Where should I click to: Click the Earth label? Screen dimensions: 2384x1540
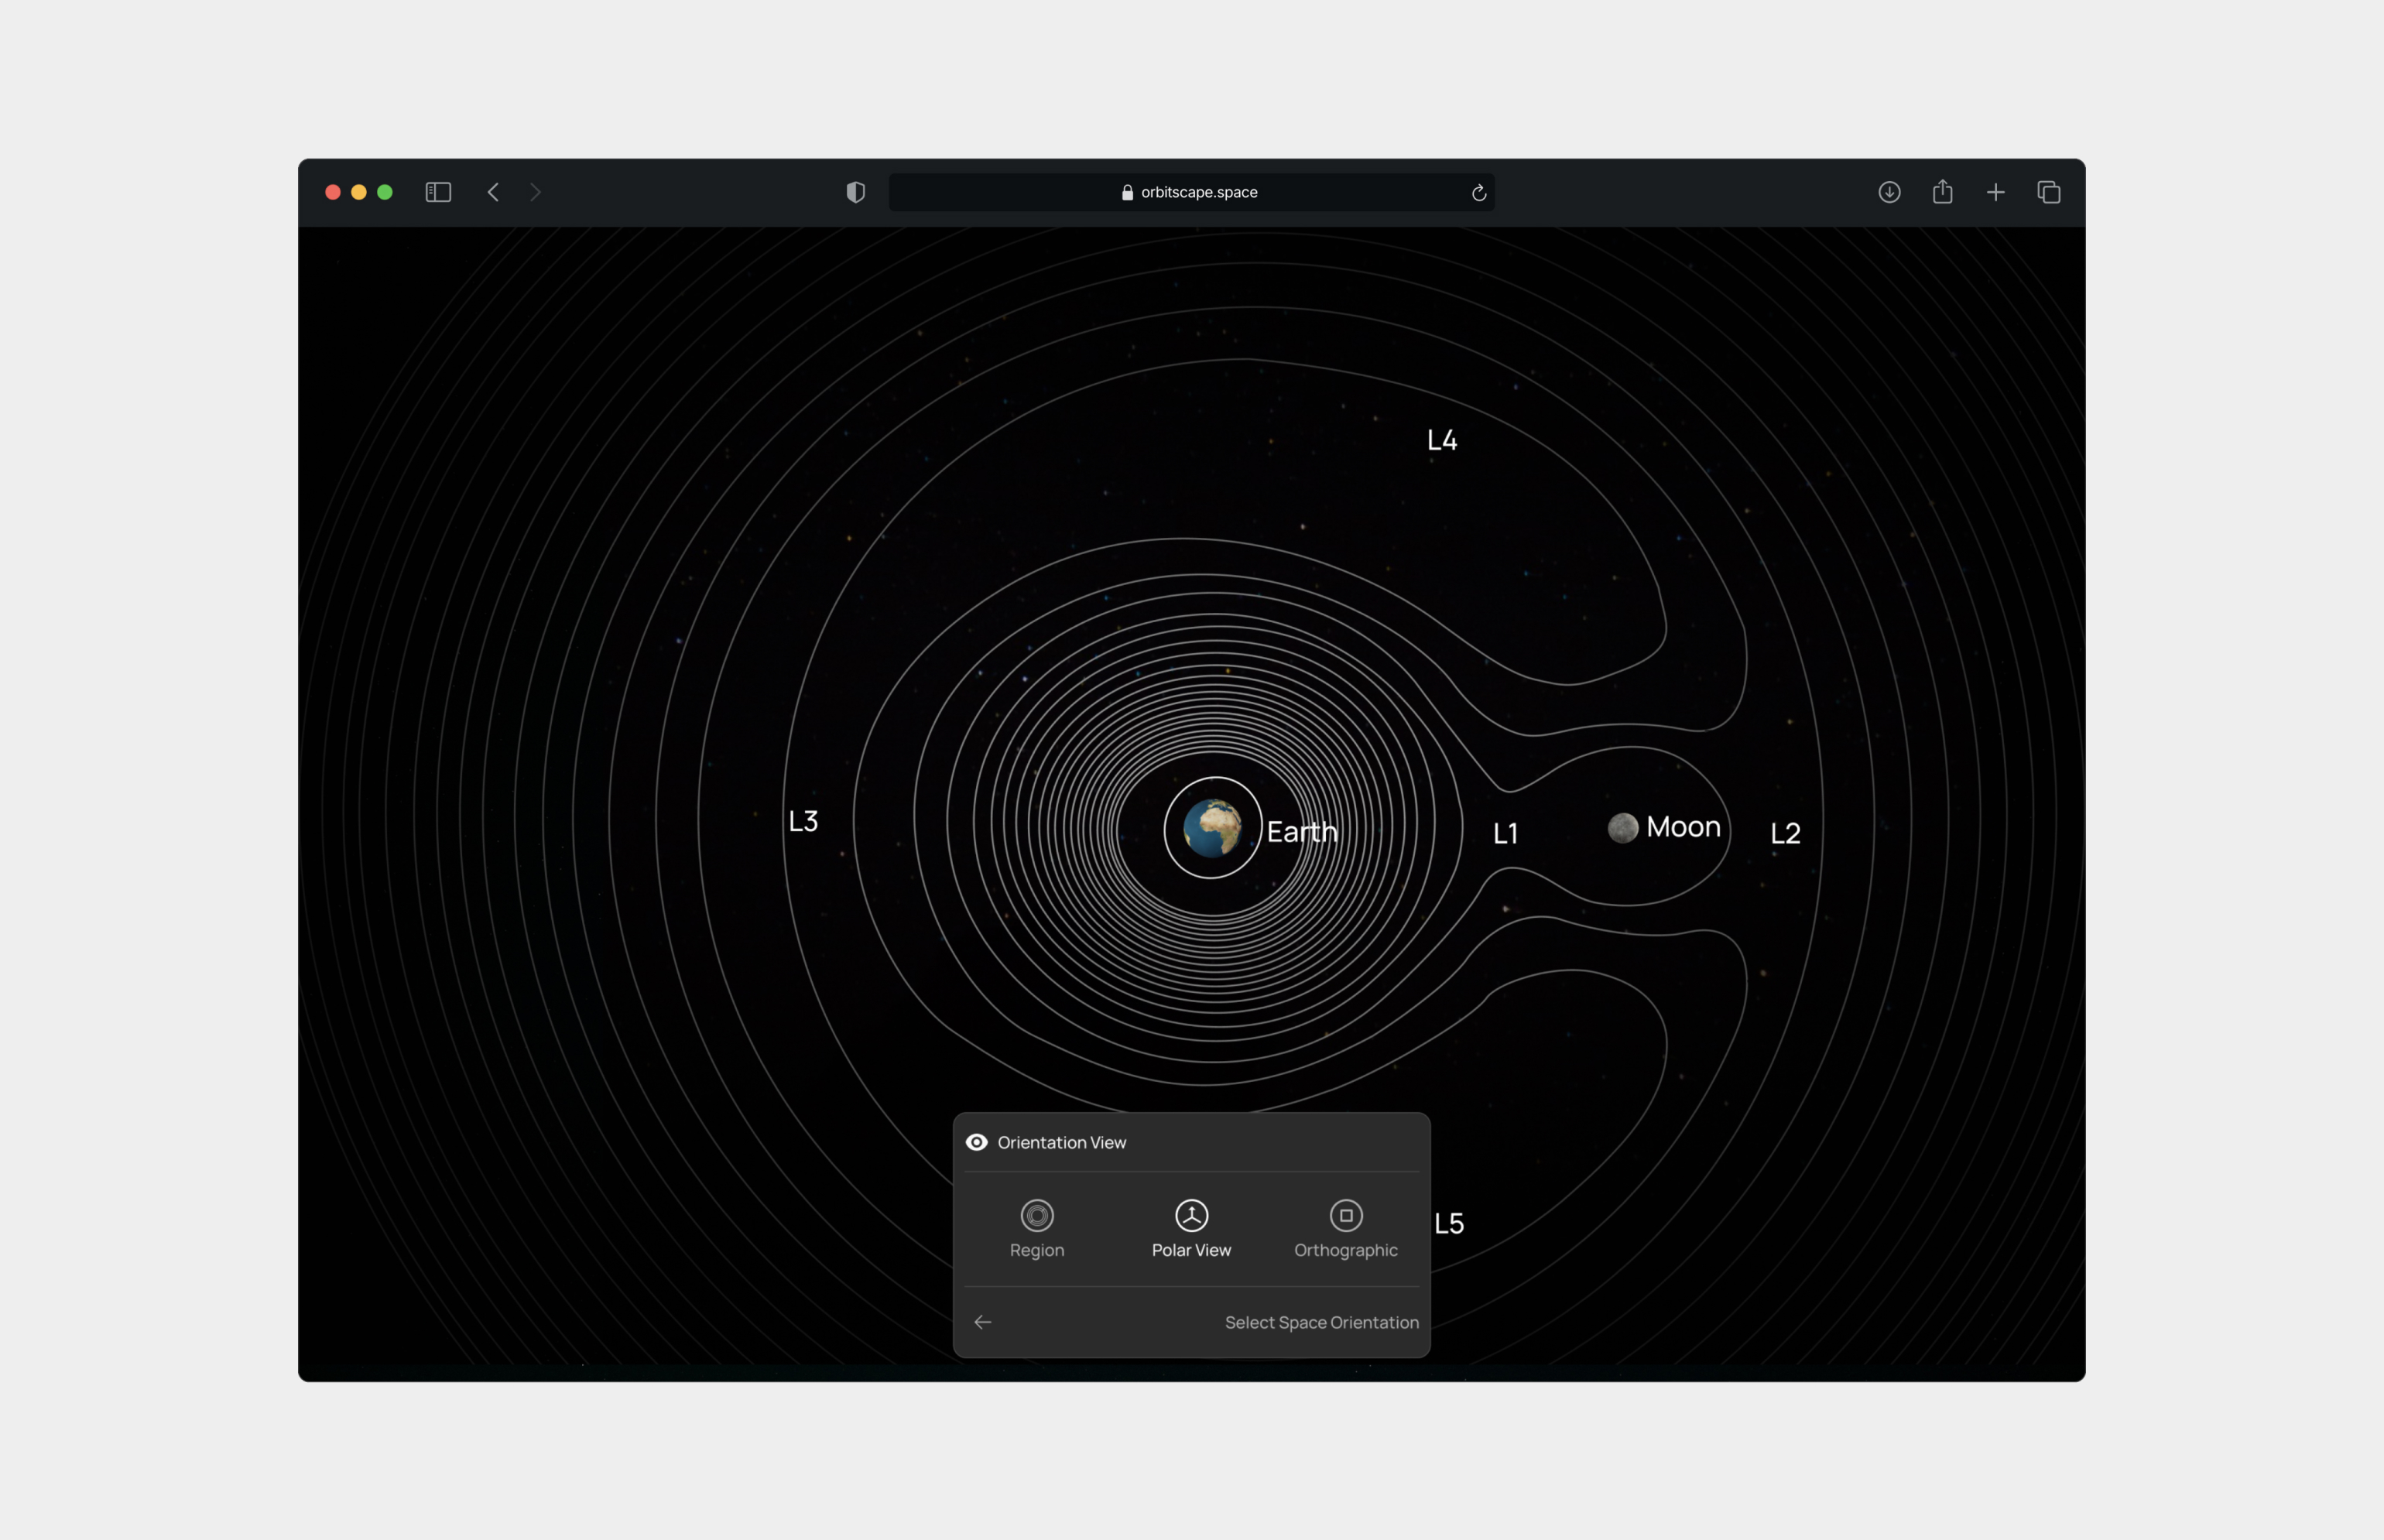[x=1302, y=832]
